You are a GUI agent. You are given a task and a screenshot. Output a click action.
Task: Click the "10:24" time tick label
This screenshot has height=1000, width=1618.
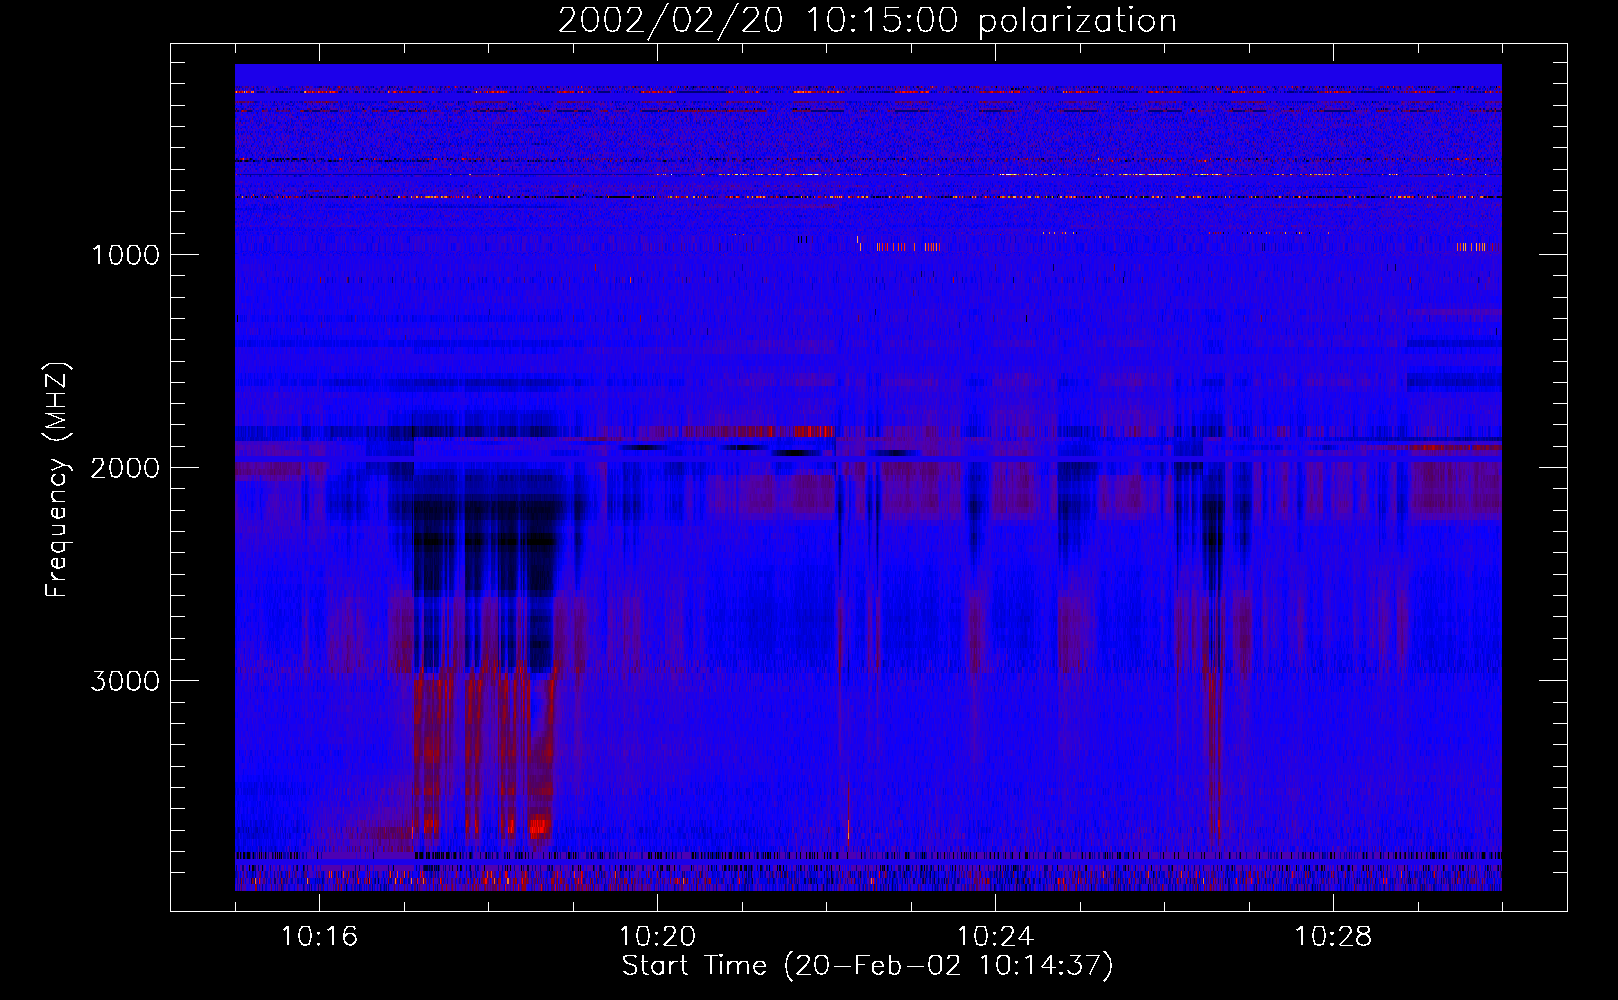click(x=995, y=937)
